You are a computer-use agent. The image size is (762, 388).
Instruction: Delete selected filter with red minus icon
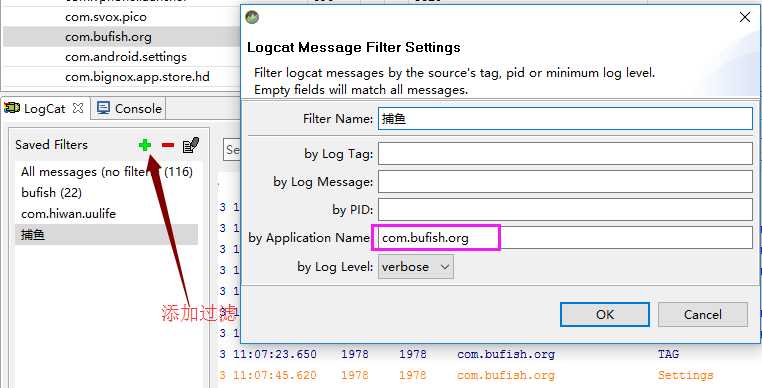point(168,145)
